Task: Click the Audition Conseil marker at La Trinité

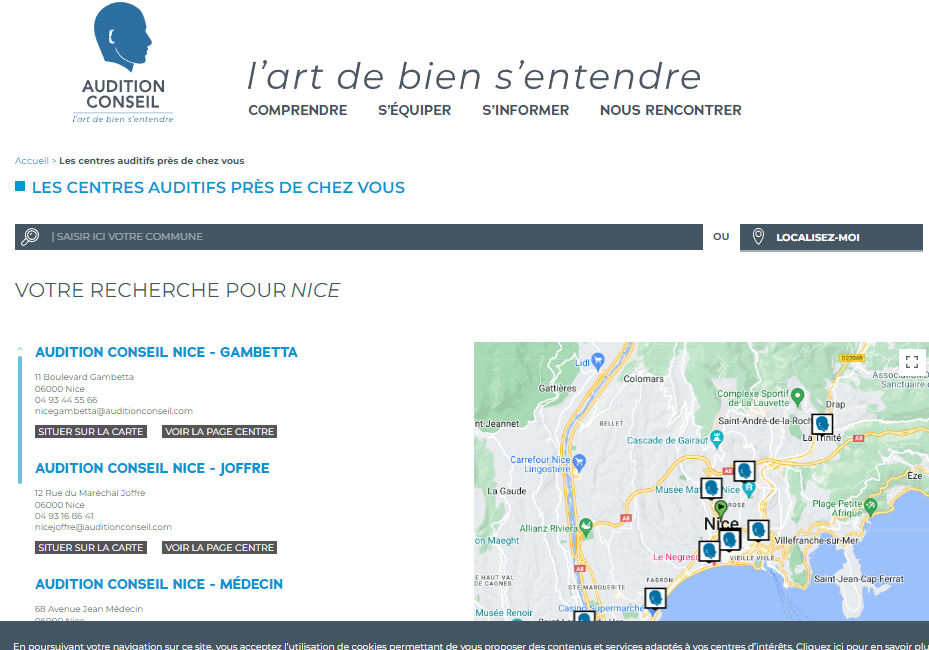Action: point(821,424)
